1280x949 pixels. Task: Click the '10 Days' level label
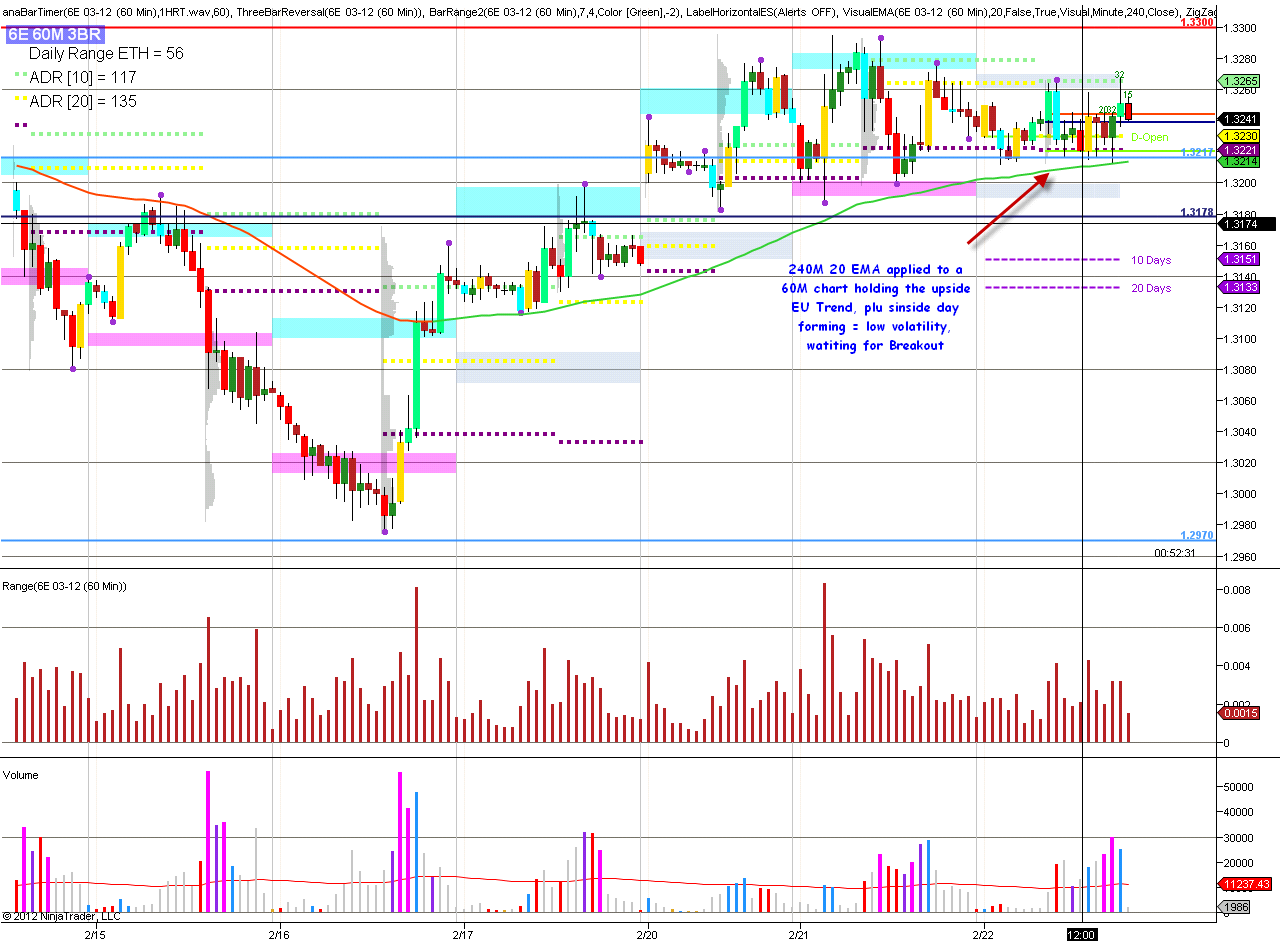tap(1151, 260)
